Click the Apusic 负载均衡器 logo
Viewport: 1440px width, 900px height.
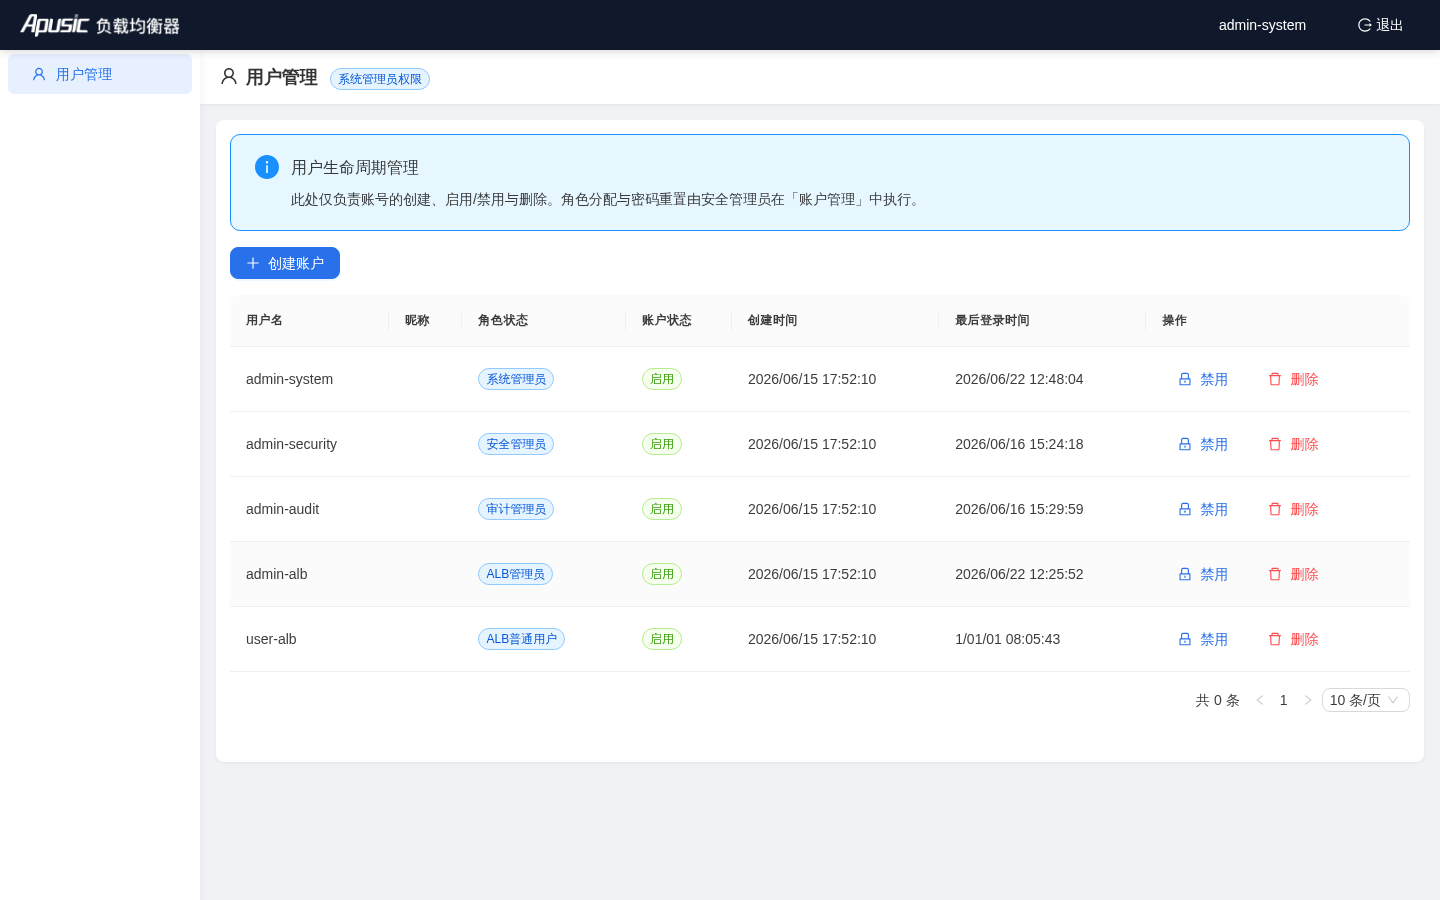tap(100, 25)
